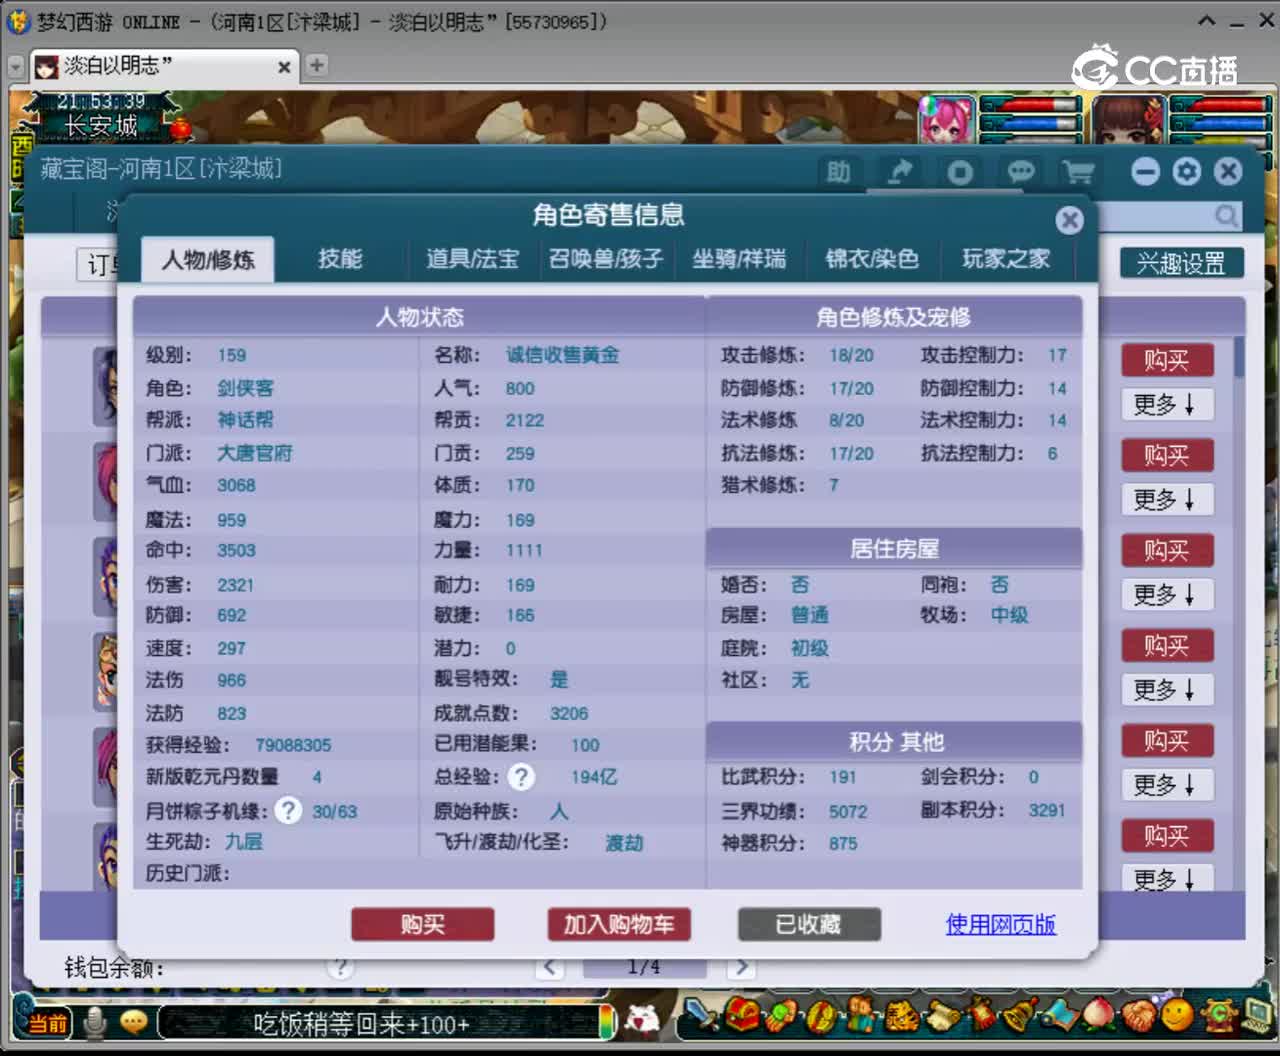Open the 助 help icon in 藏宝阁 header
This screenshot has height=1056, width=1280.
[x=838, y=172]
